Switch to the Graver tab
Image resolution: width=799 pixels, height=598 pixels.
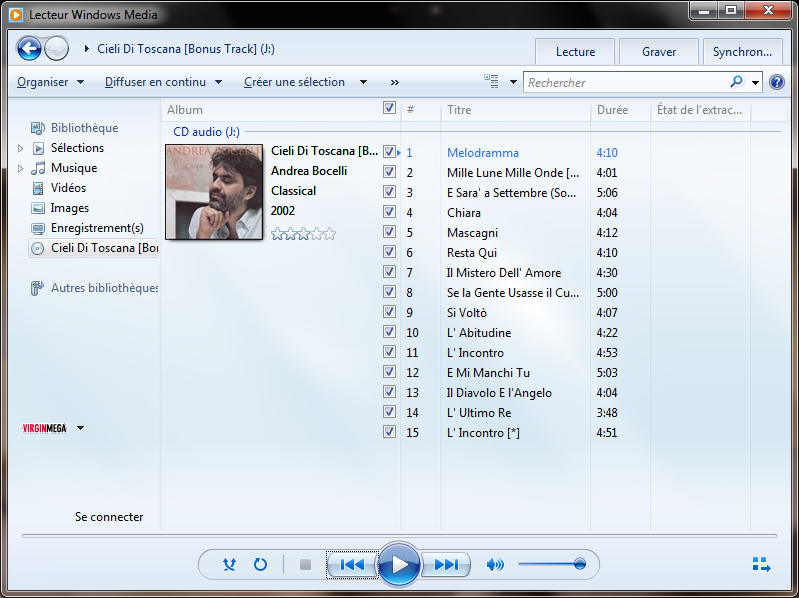[659, 52]
